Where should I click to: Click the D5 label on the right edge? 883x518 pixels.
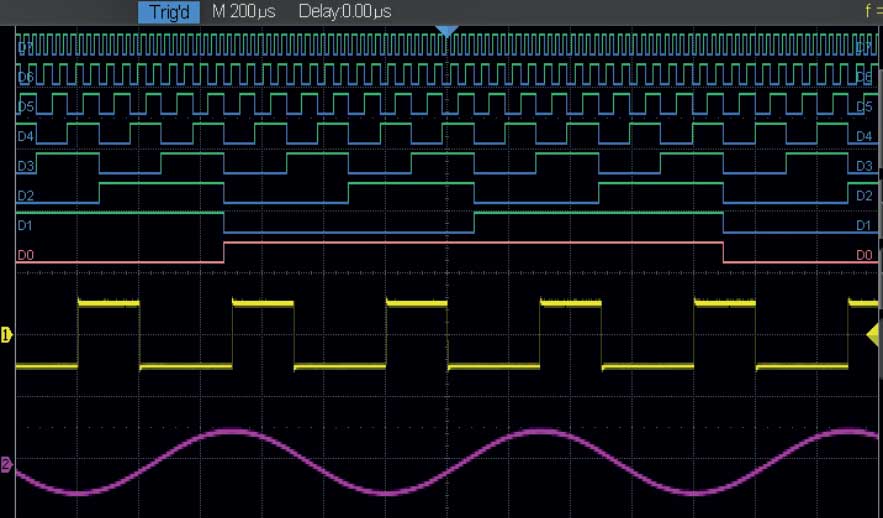pos(864,106)
